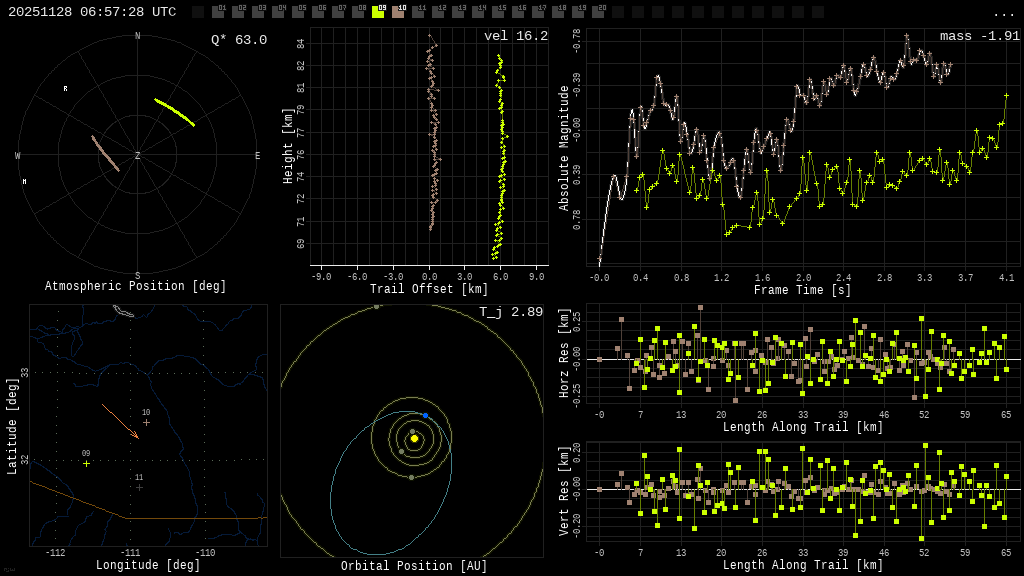Image resolution: width=1024 pixels, height=576 pixels.
Task: Click the T_j 2.89 Tisserand label
Action: point(510,312)
